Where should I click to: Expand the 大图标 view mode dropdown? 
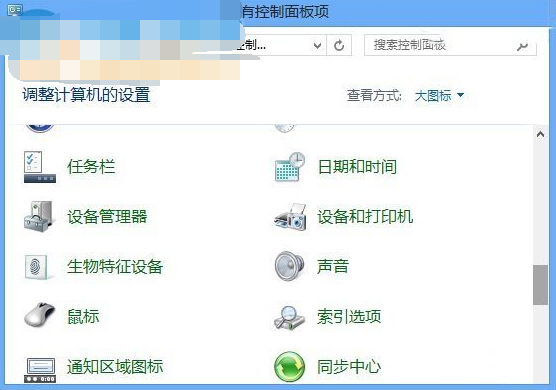pos(439,95)
